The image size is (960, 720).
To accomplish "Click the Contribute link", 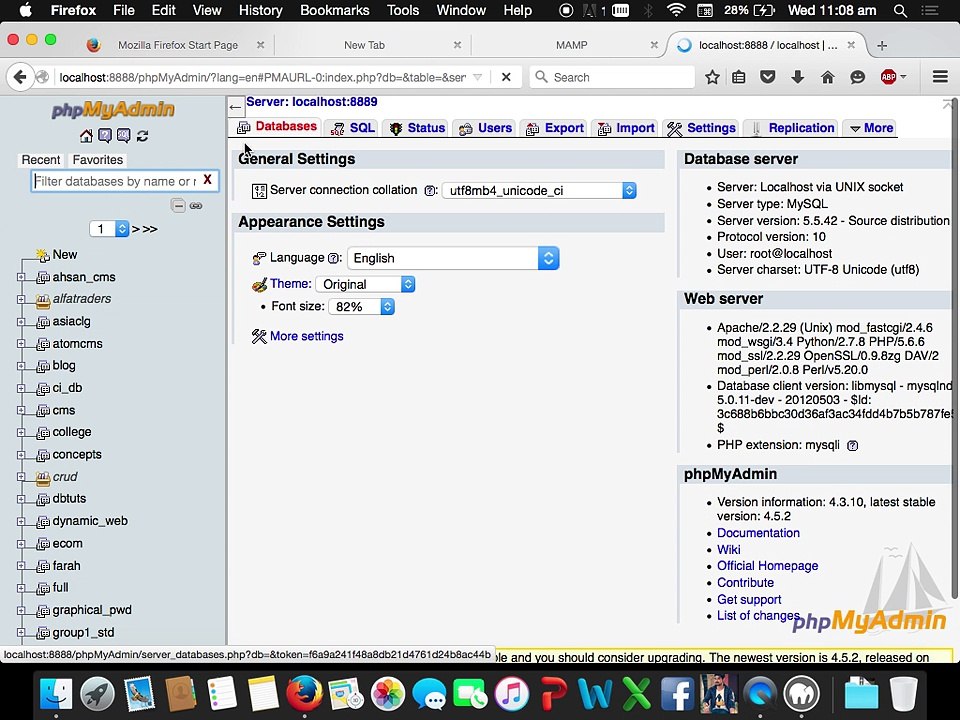I will [x=745, y=583].
